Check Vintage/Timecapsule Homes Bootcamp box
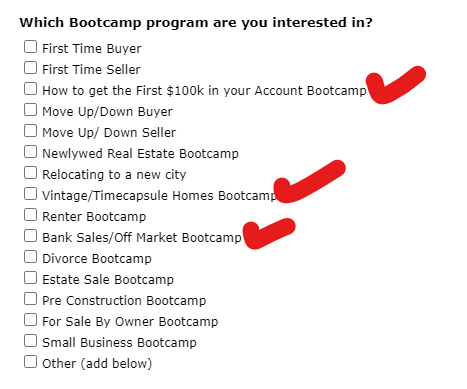Viewport: 467px width, 389px height. pos(30,194)
